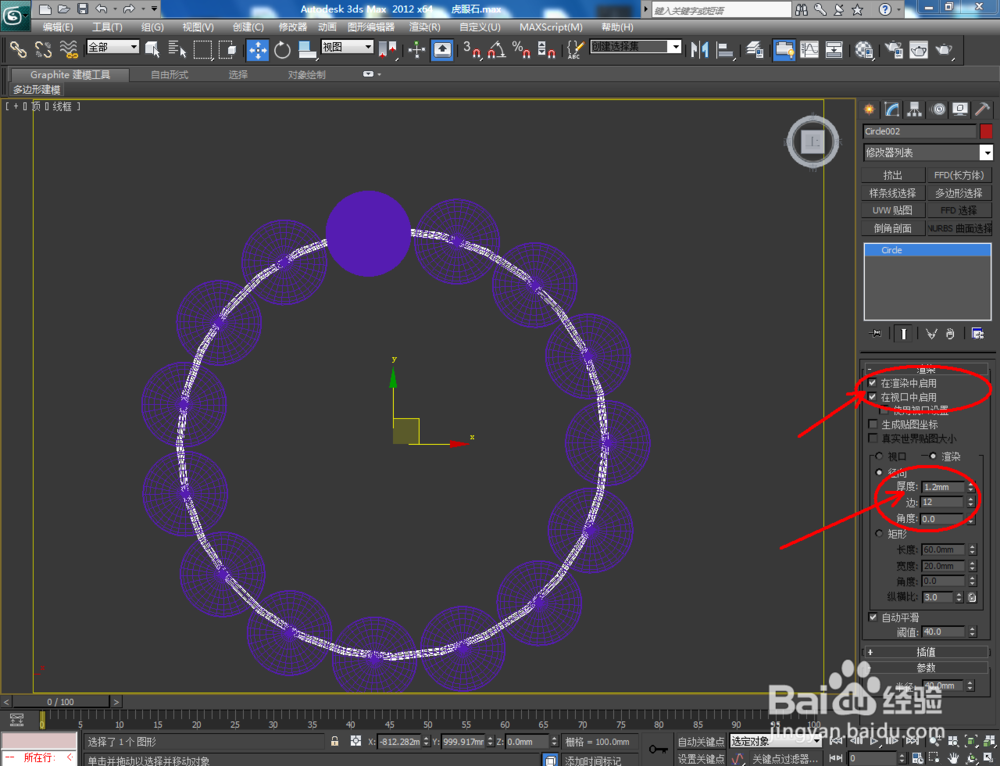Expand the 插值 rollout
The width and height of the screenshot is (1000, 766).
point(925,652)
